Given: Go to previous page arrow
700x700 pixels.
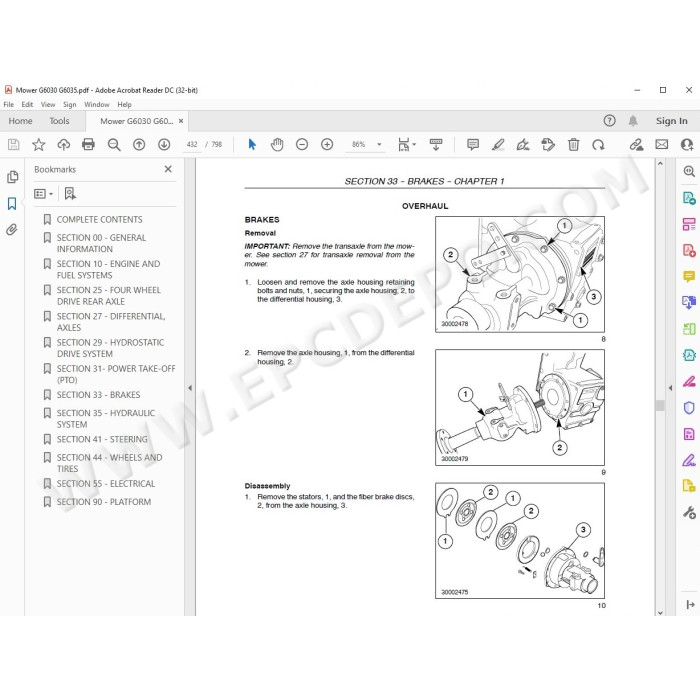Looking at the screenshot, I should (139, 144).
